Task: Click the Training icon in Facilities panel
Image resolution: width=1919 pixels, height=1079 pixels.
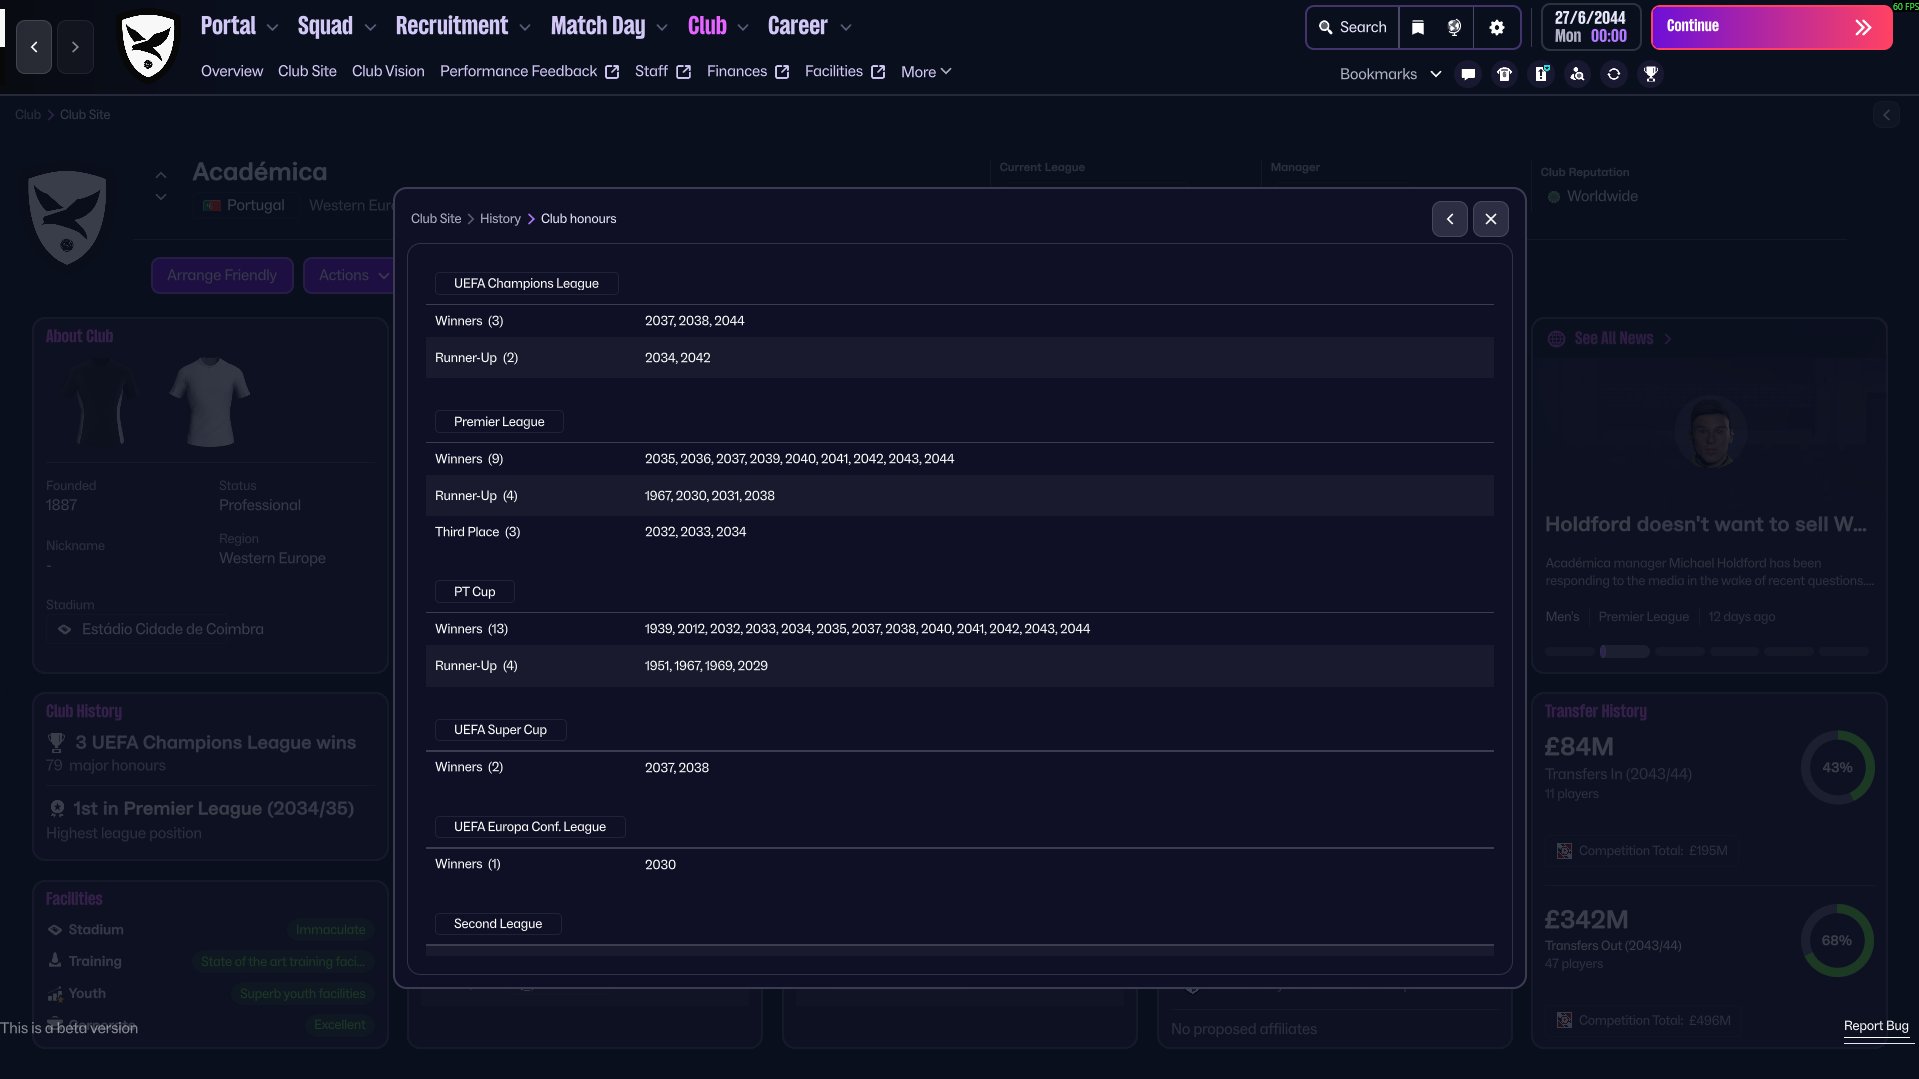Action: point(55,961)
